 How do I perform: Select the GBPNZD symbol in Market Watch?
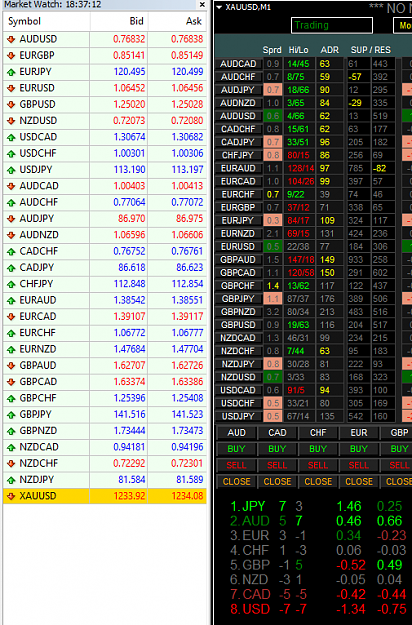38,431
